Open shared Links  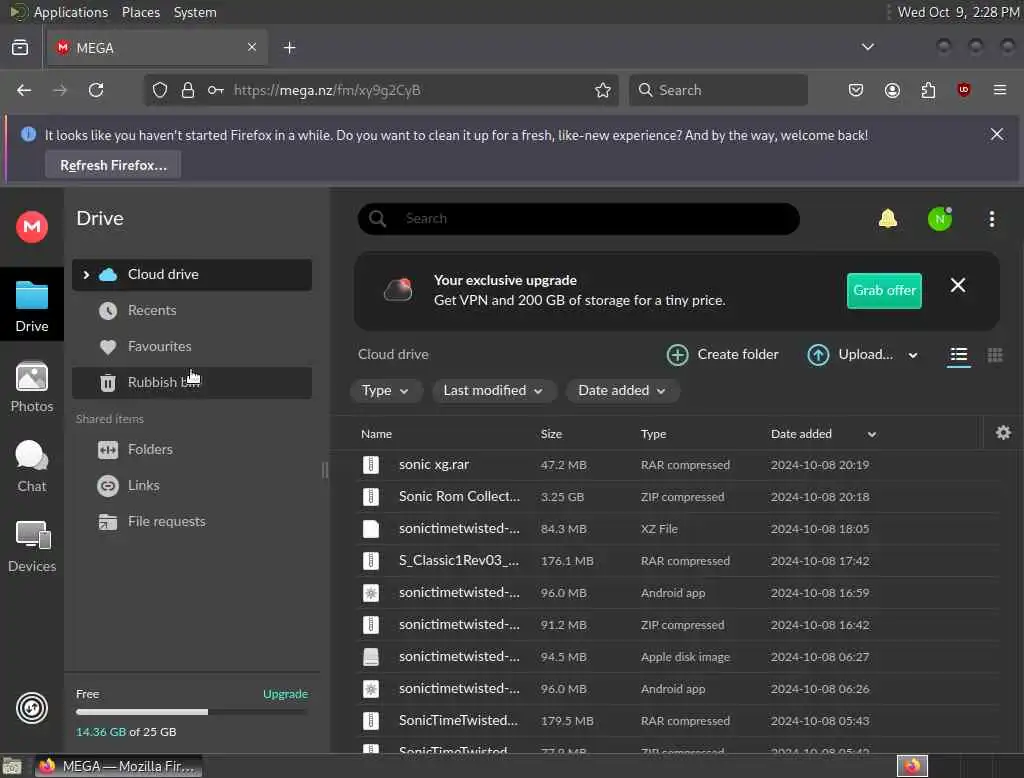192,485
